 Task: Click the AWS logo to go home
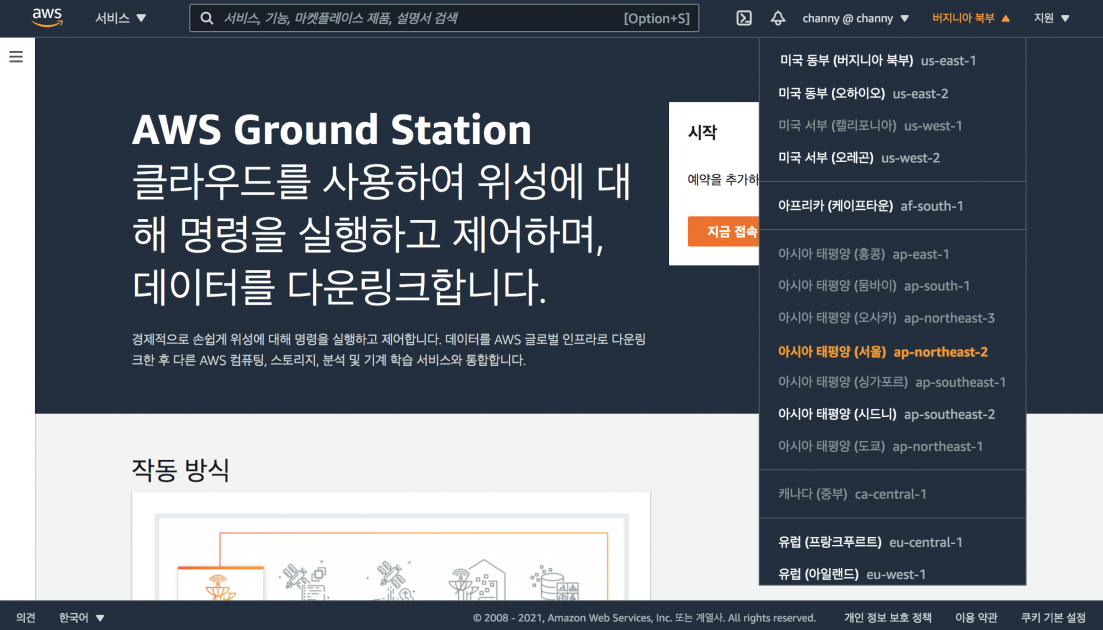(46, 17)
